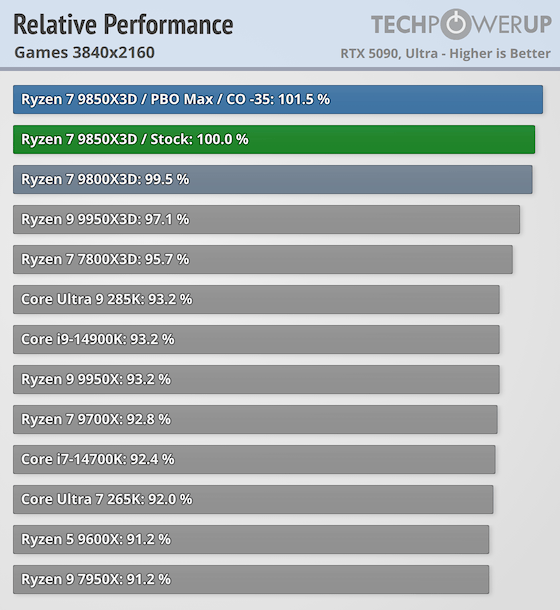Image resolution: width=560 pixels, height=610 pixels.
Task: Click the Core Ultra 7 265K: 92.0 % label
Action: pyautogui.click(x=107, y=500)
